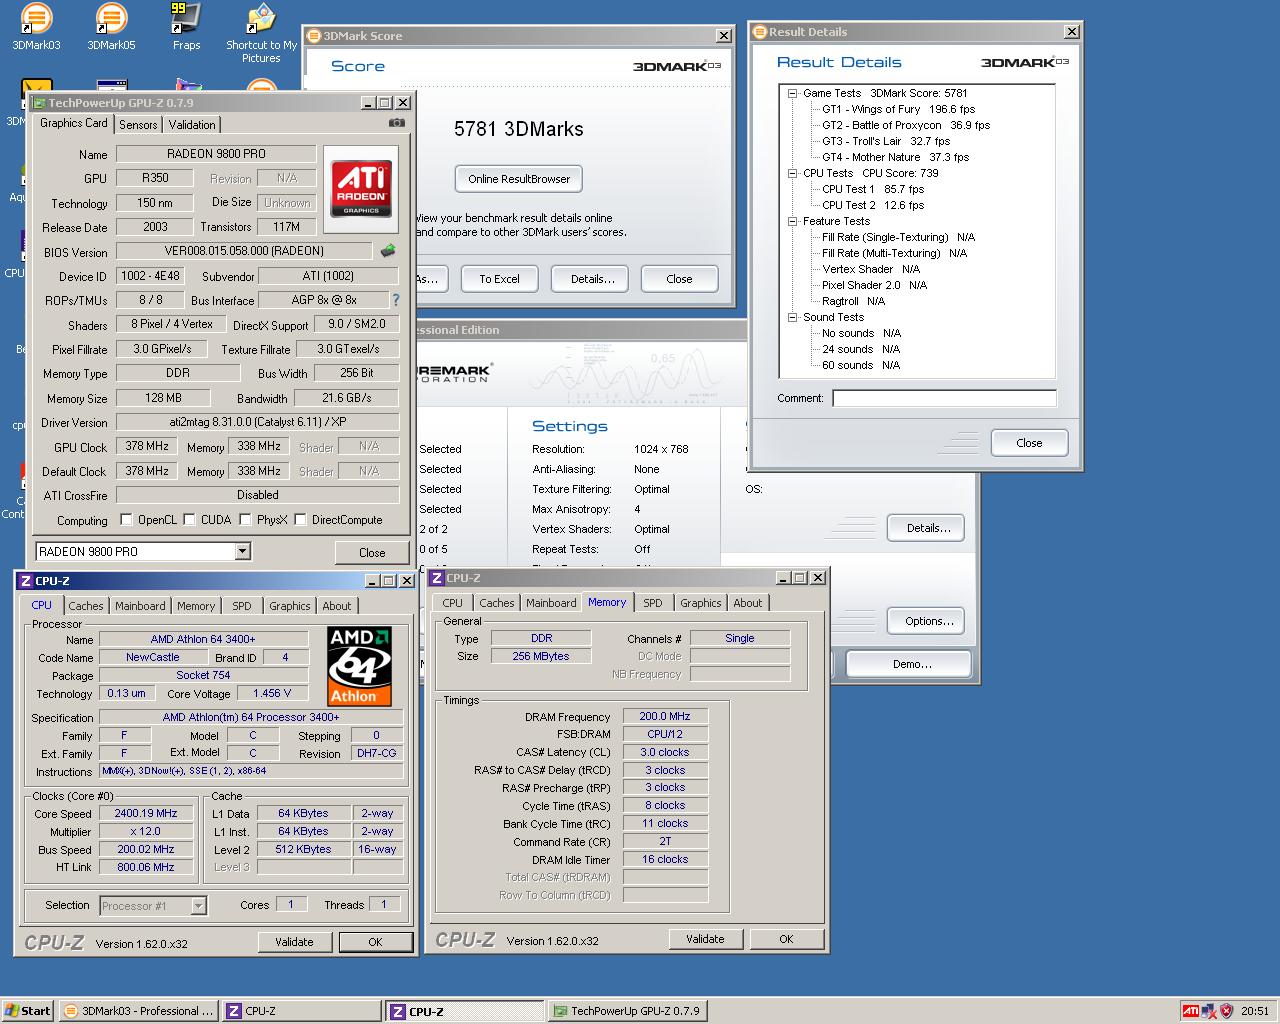Switch to the Validation tab in GPU-Z
The image size is (1280, 1024).
point(192,125)
